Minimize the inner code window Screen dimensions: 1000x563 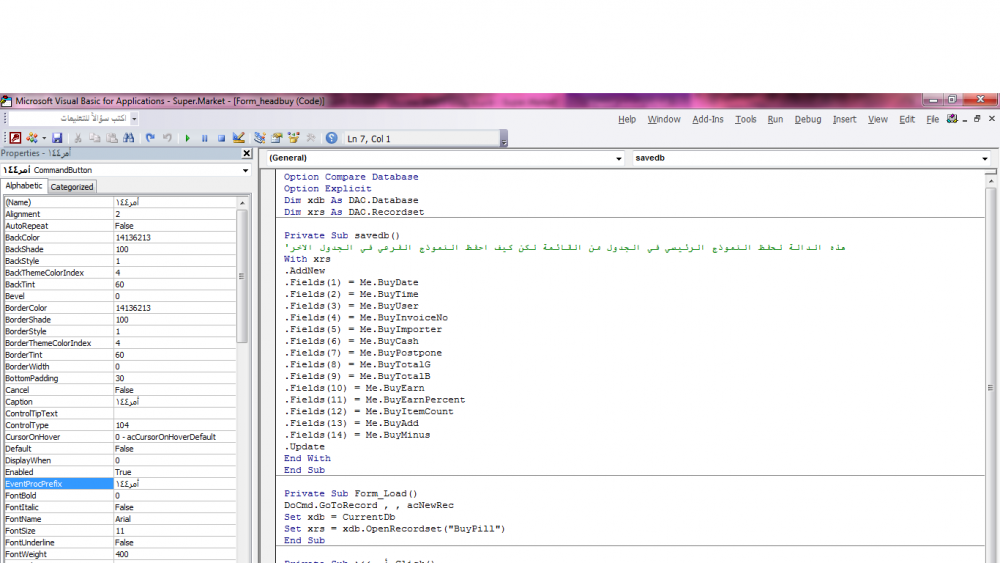(x=965, y=119)
